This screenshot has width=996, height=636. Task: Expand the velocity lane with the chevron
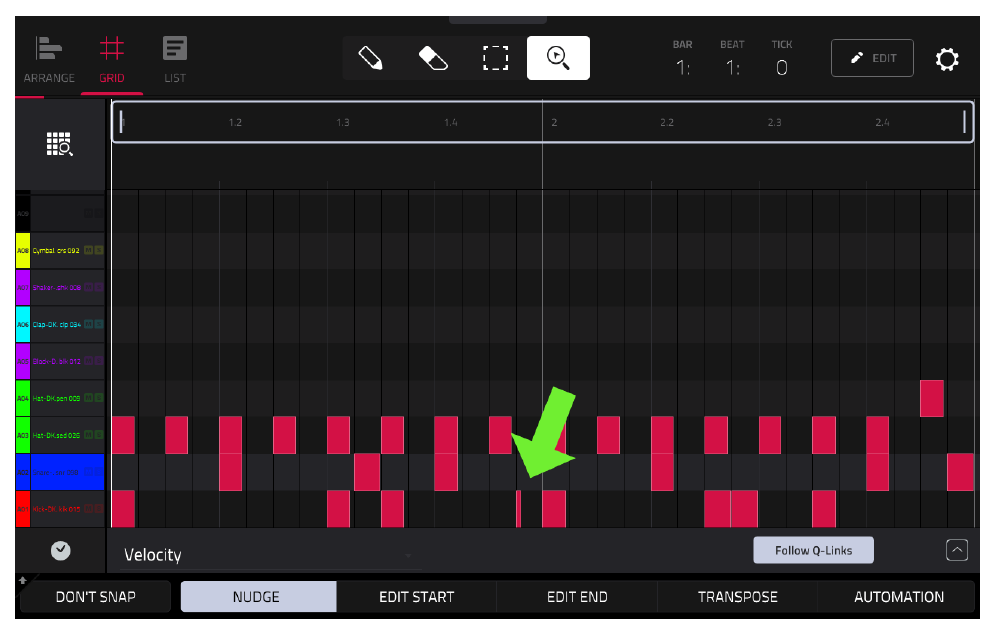(957, 550)
